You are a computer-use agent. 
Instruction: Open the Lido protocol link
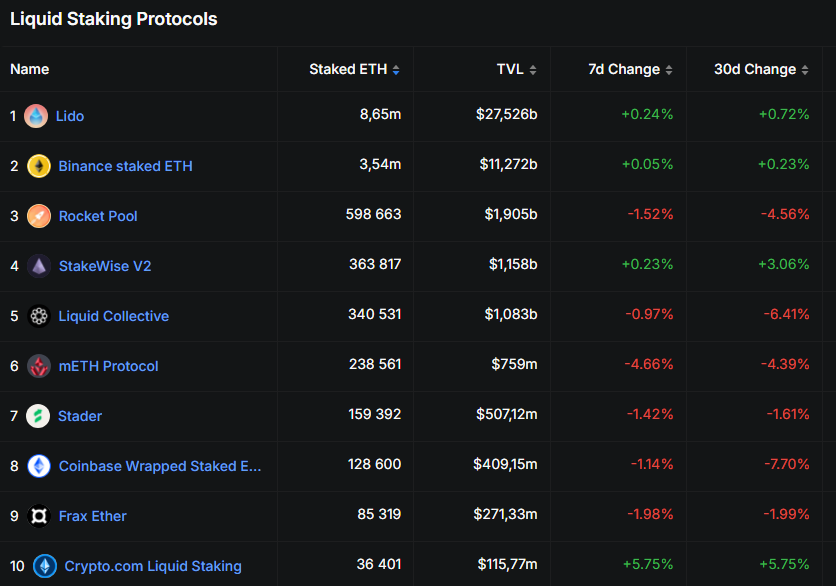70,116
